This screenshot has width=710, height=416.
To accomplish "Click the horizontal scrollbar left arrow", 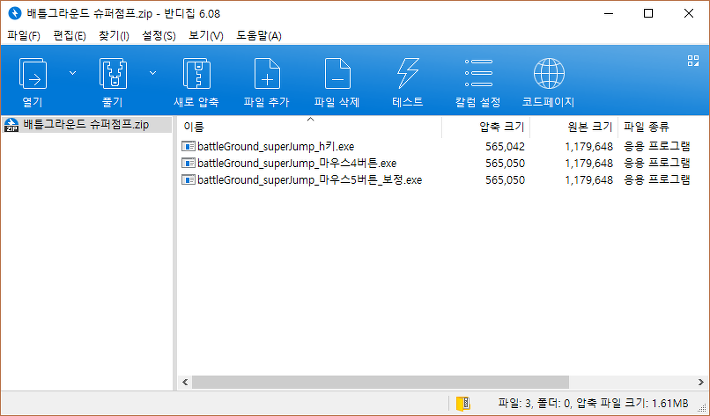I will point(185,382).
